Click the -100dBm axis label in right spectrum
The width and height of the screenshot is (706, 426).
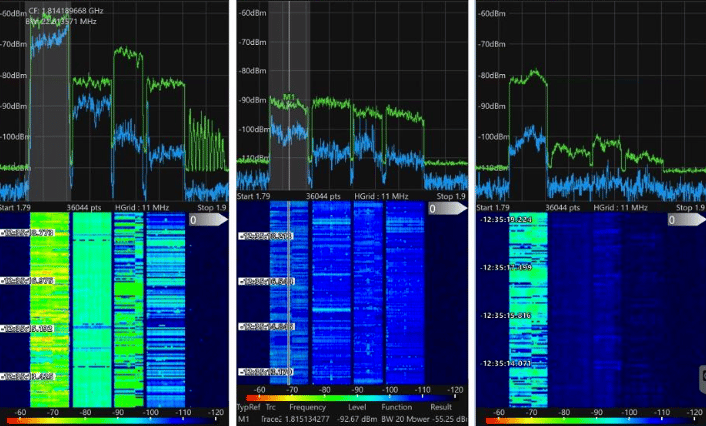tap(493, 137)
